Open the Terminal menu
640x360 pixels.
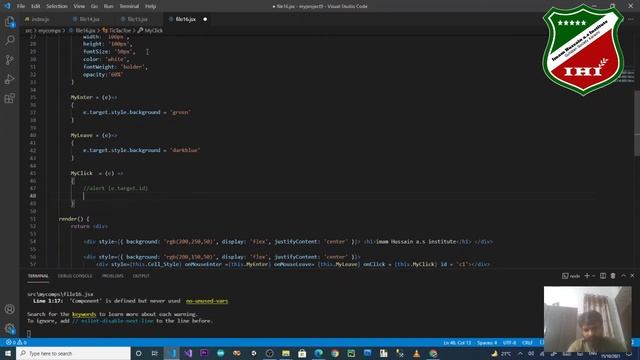(129, 6)
